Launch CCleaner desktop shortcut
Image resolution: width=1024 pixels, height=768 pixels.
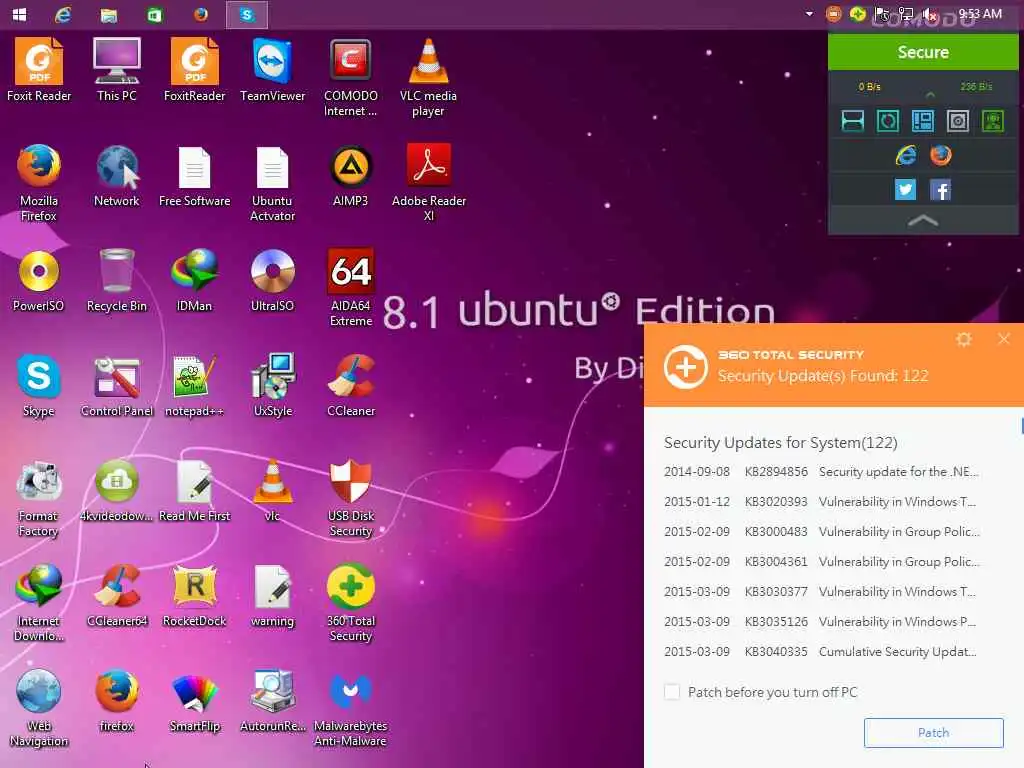(351, 385)
